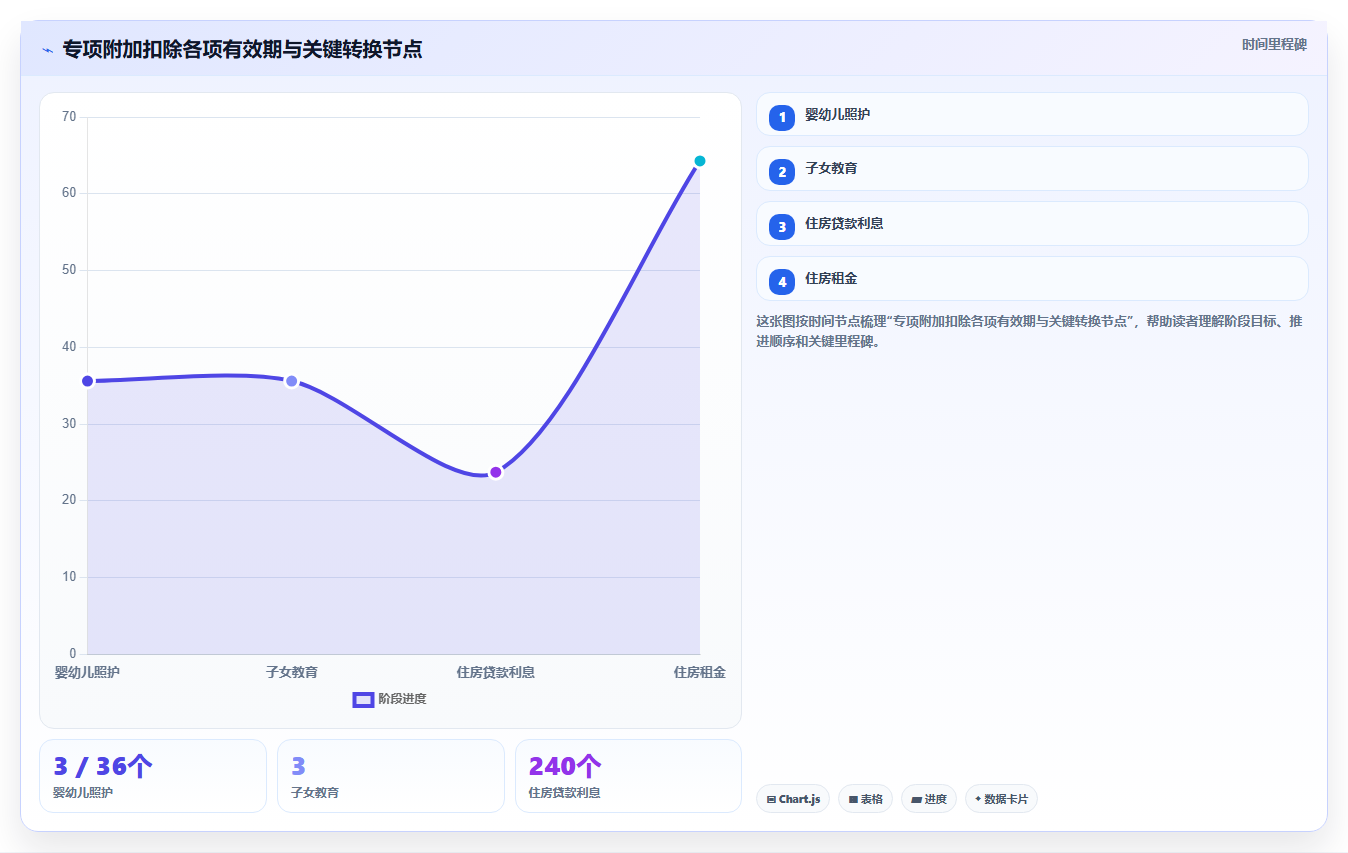Click the description paragraph starting 这张图按时间节点
Screen dimensions: 1348x853
tap(1030, 331)
